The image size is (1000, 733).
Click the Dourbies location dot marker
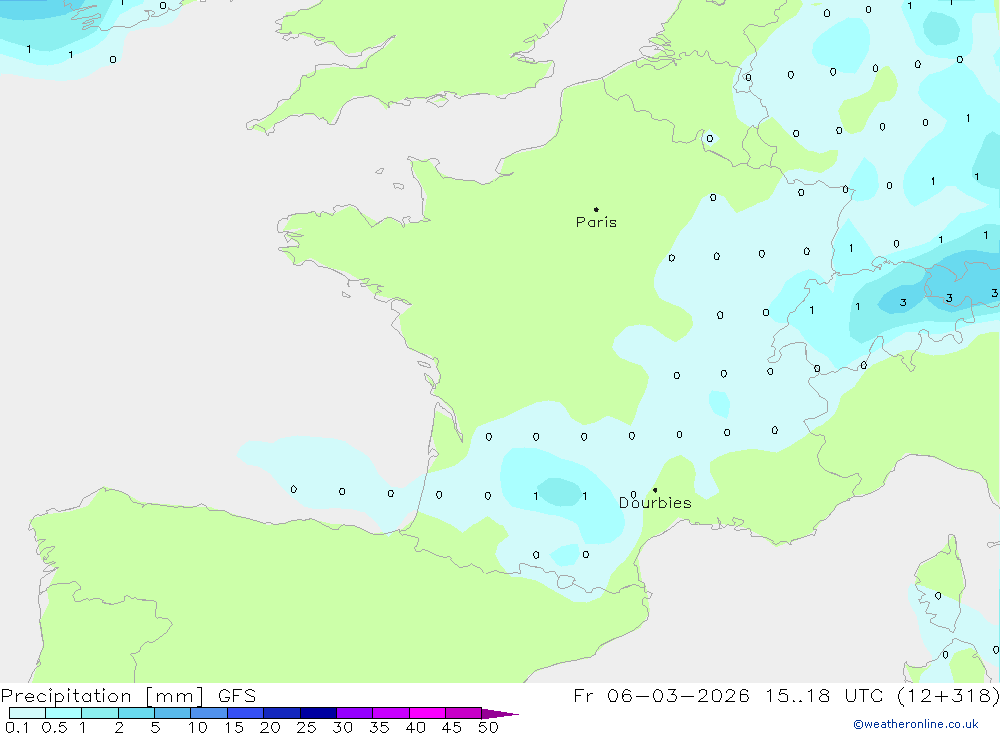[x=655, y=490]
